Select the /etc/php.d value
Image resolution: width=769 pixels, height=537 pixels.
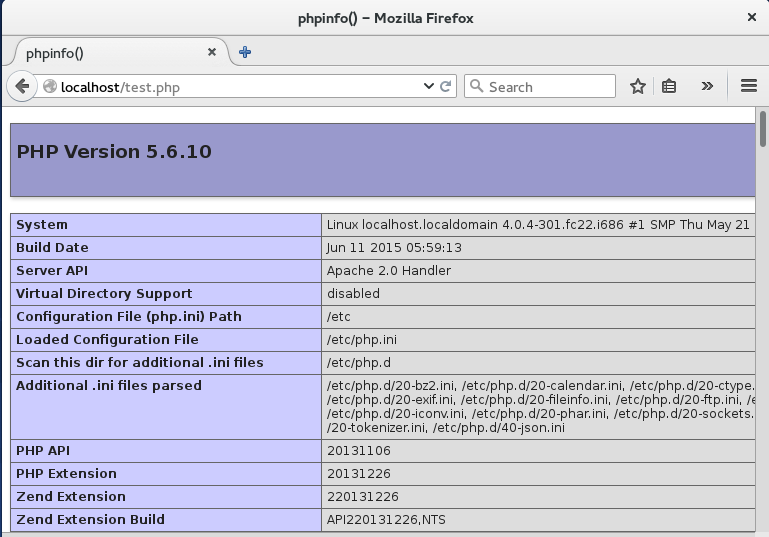point(359,363)
